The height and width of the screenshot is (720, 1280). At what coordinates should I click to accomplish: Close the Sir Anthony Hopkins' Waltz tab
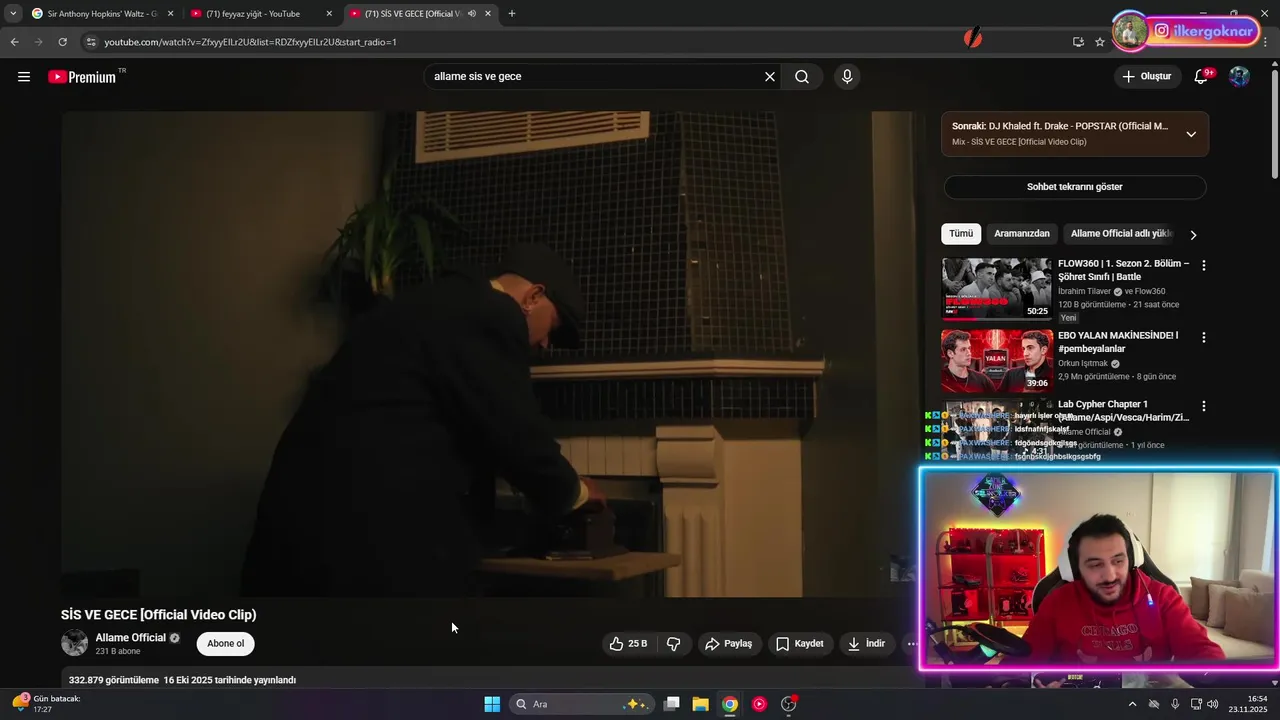click(x=170, y=14)
